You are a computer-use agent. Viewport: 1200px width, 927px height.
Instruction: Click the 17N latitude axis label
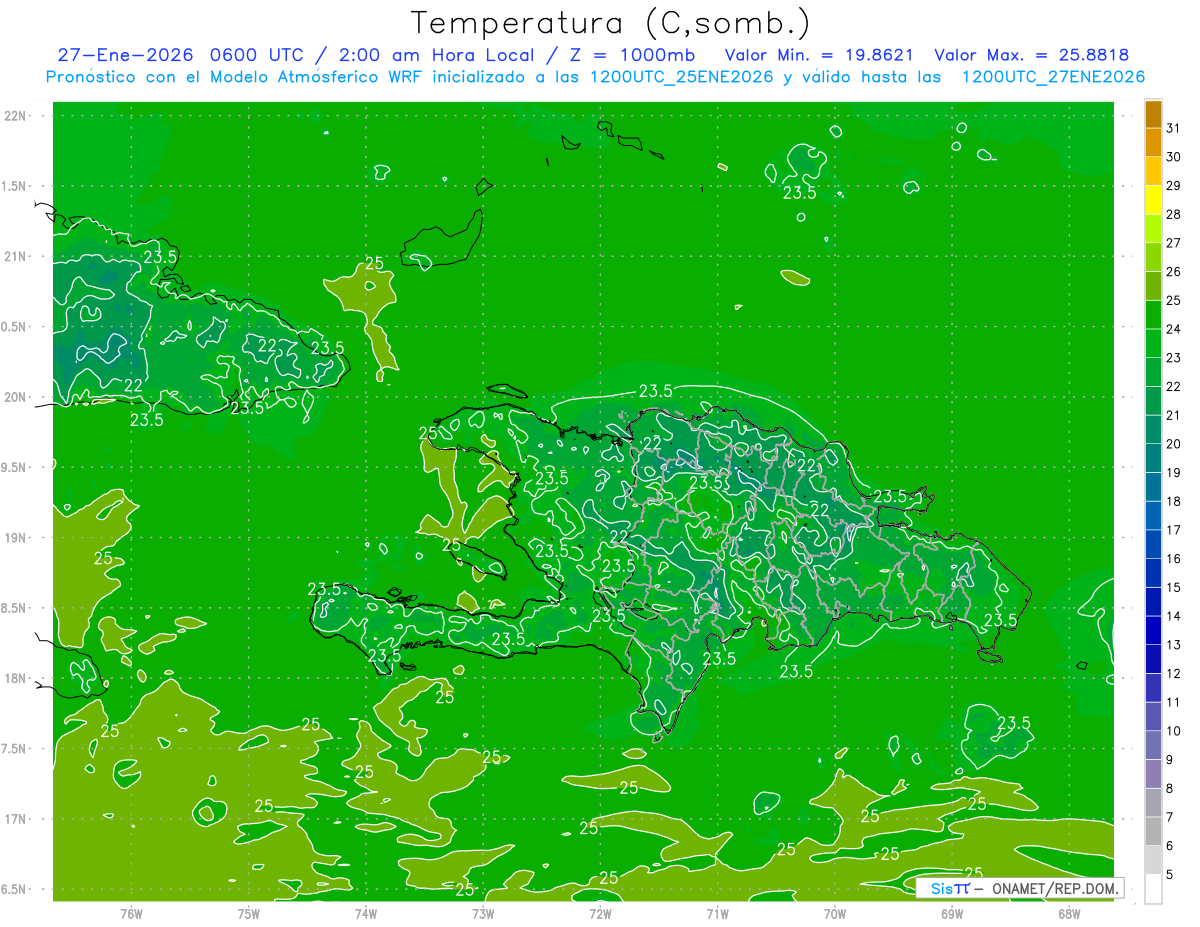click(x=16, y=819)
